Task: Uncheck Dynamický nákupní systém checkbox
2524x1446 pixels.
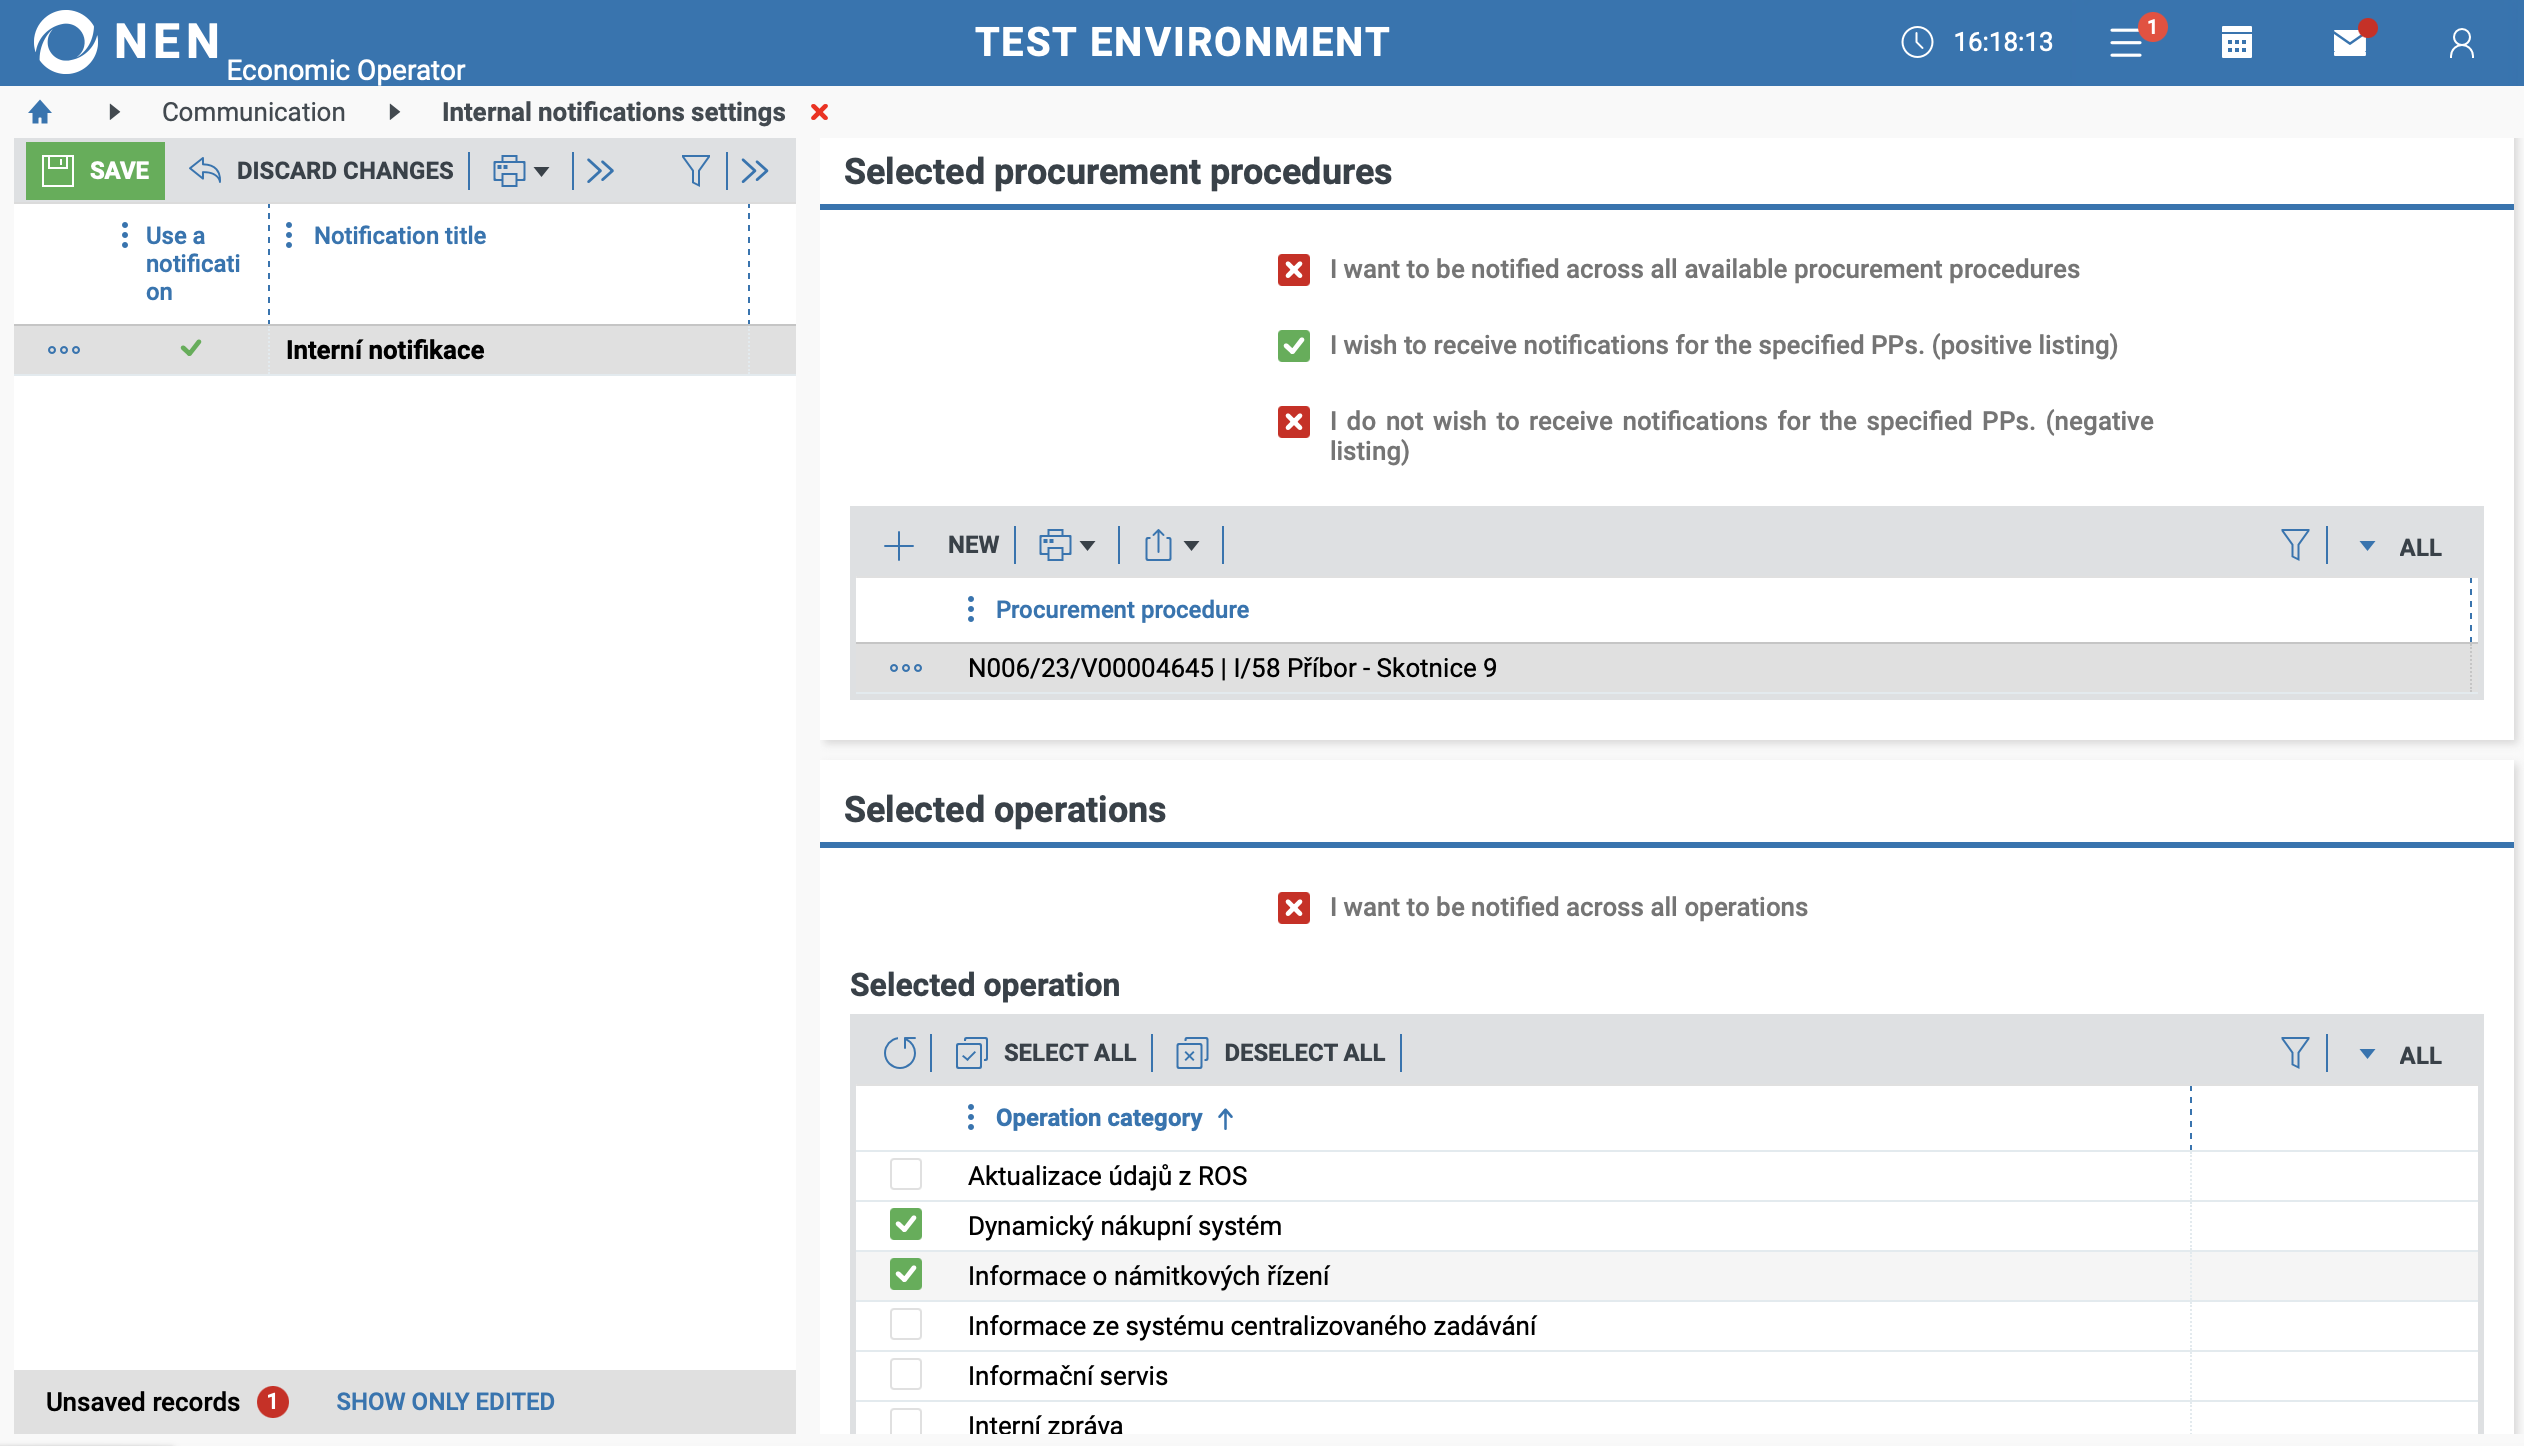Action: [906, 1224]
